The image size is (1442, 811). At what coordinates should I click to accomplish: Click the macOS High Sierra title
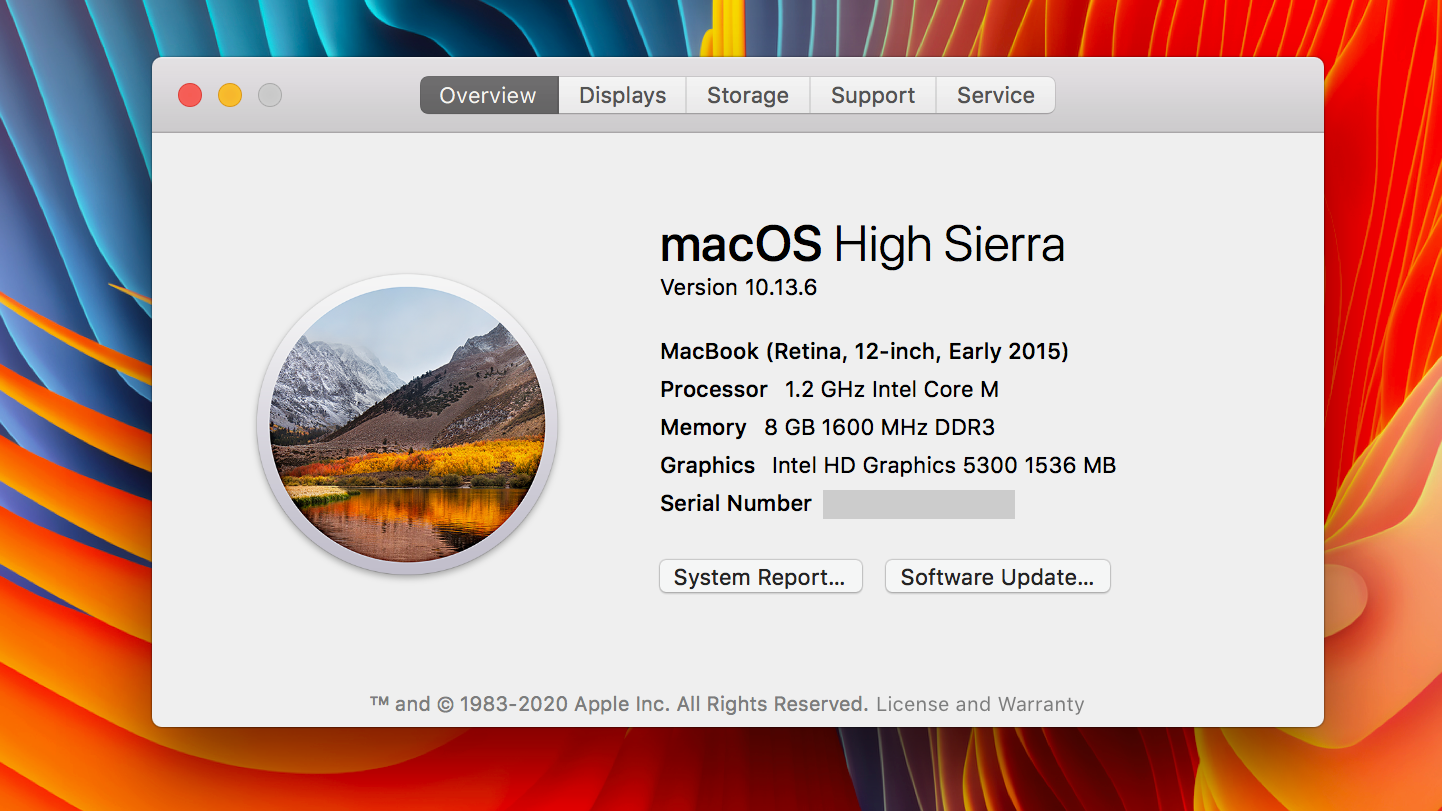click(x=861, y=243)
